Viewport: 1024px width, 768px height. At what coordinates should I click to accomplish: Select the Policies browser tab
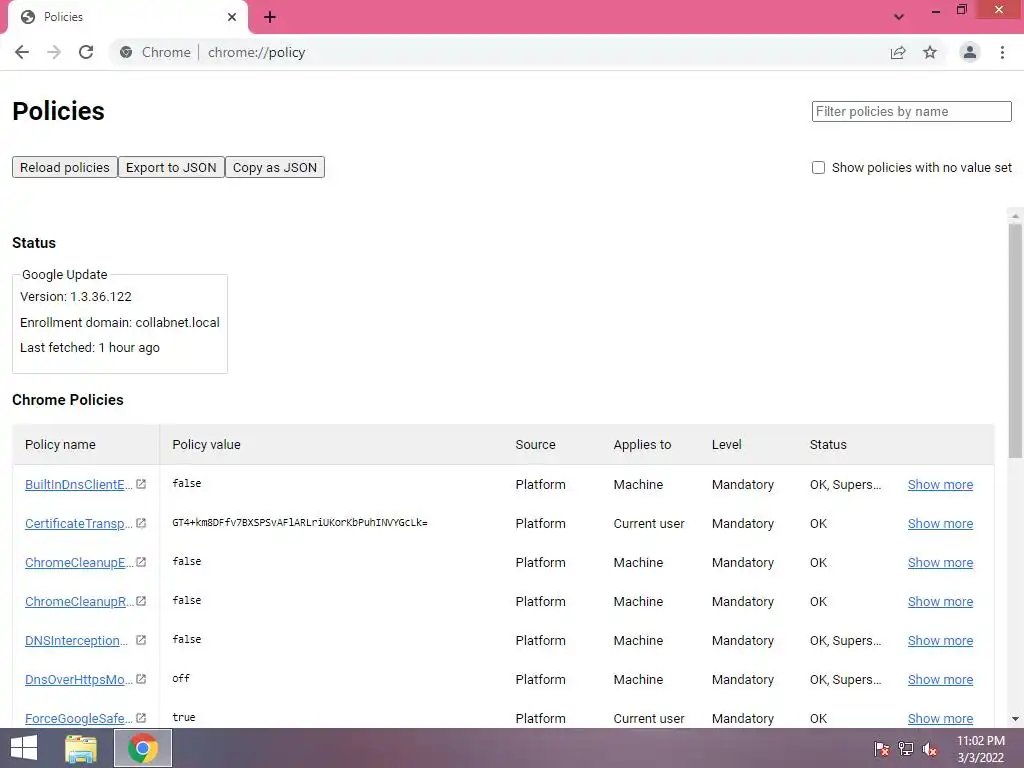click(x=127, y=17)
